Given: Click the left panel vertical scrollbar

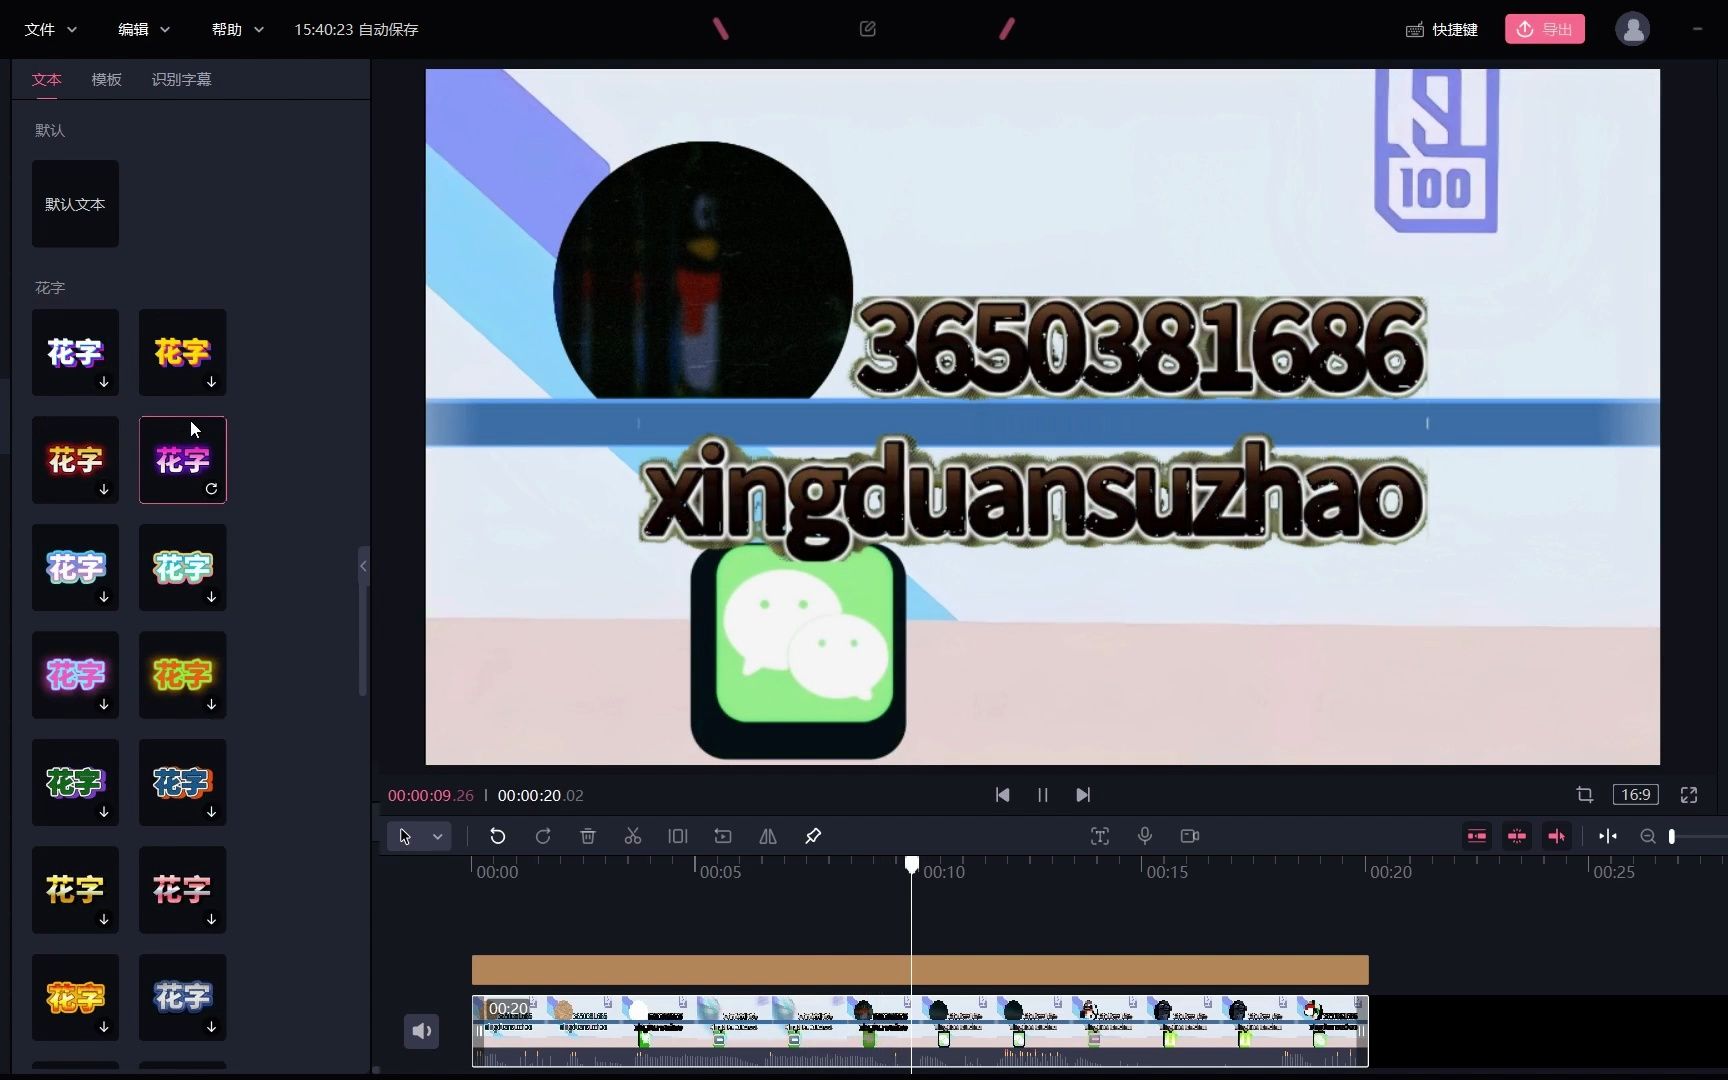Looking at the screenshot, I should 363,640.
